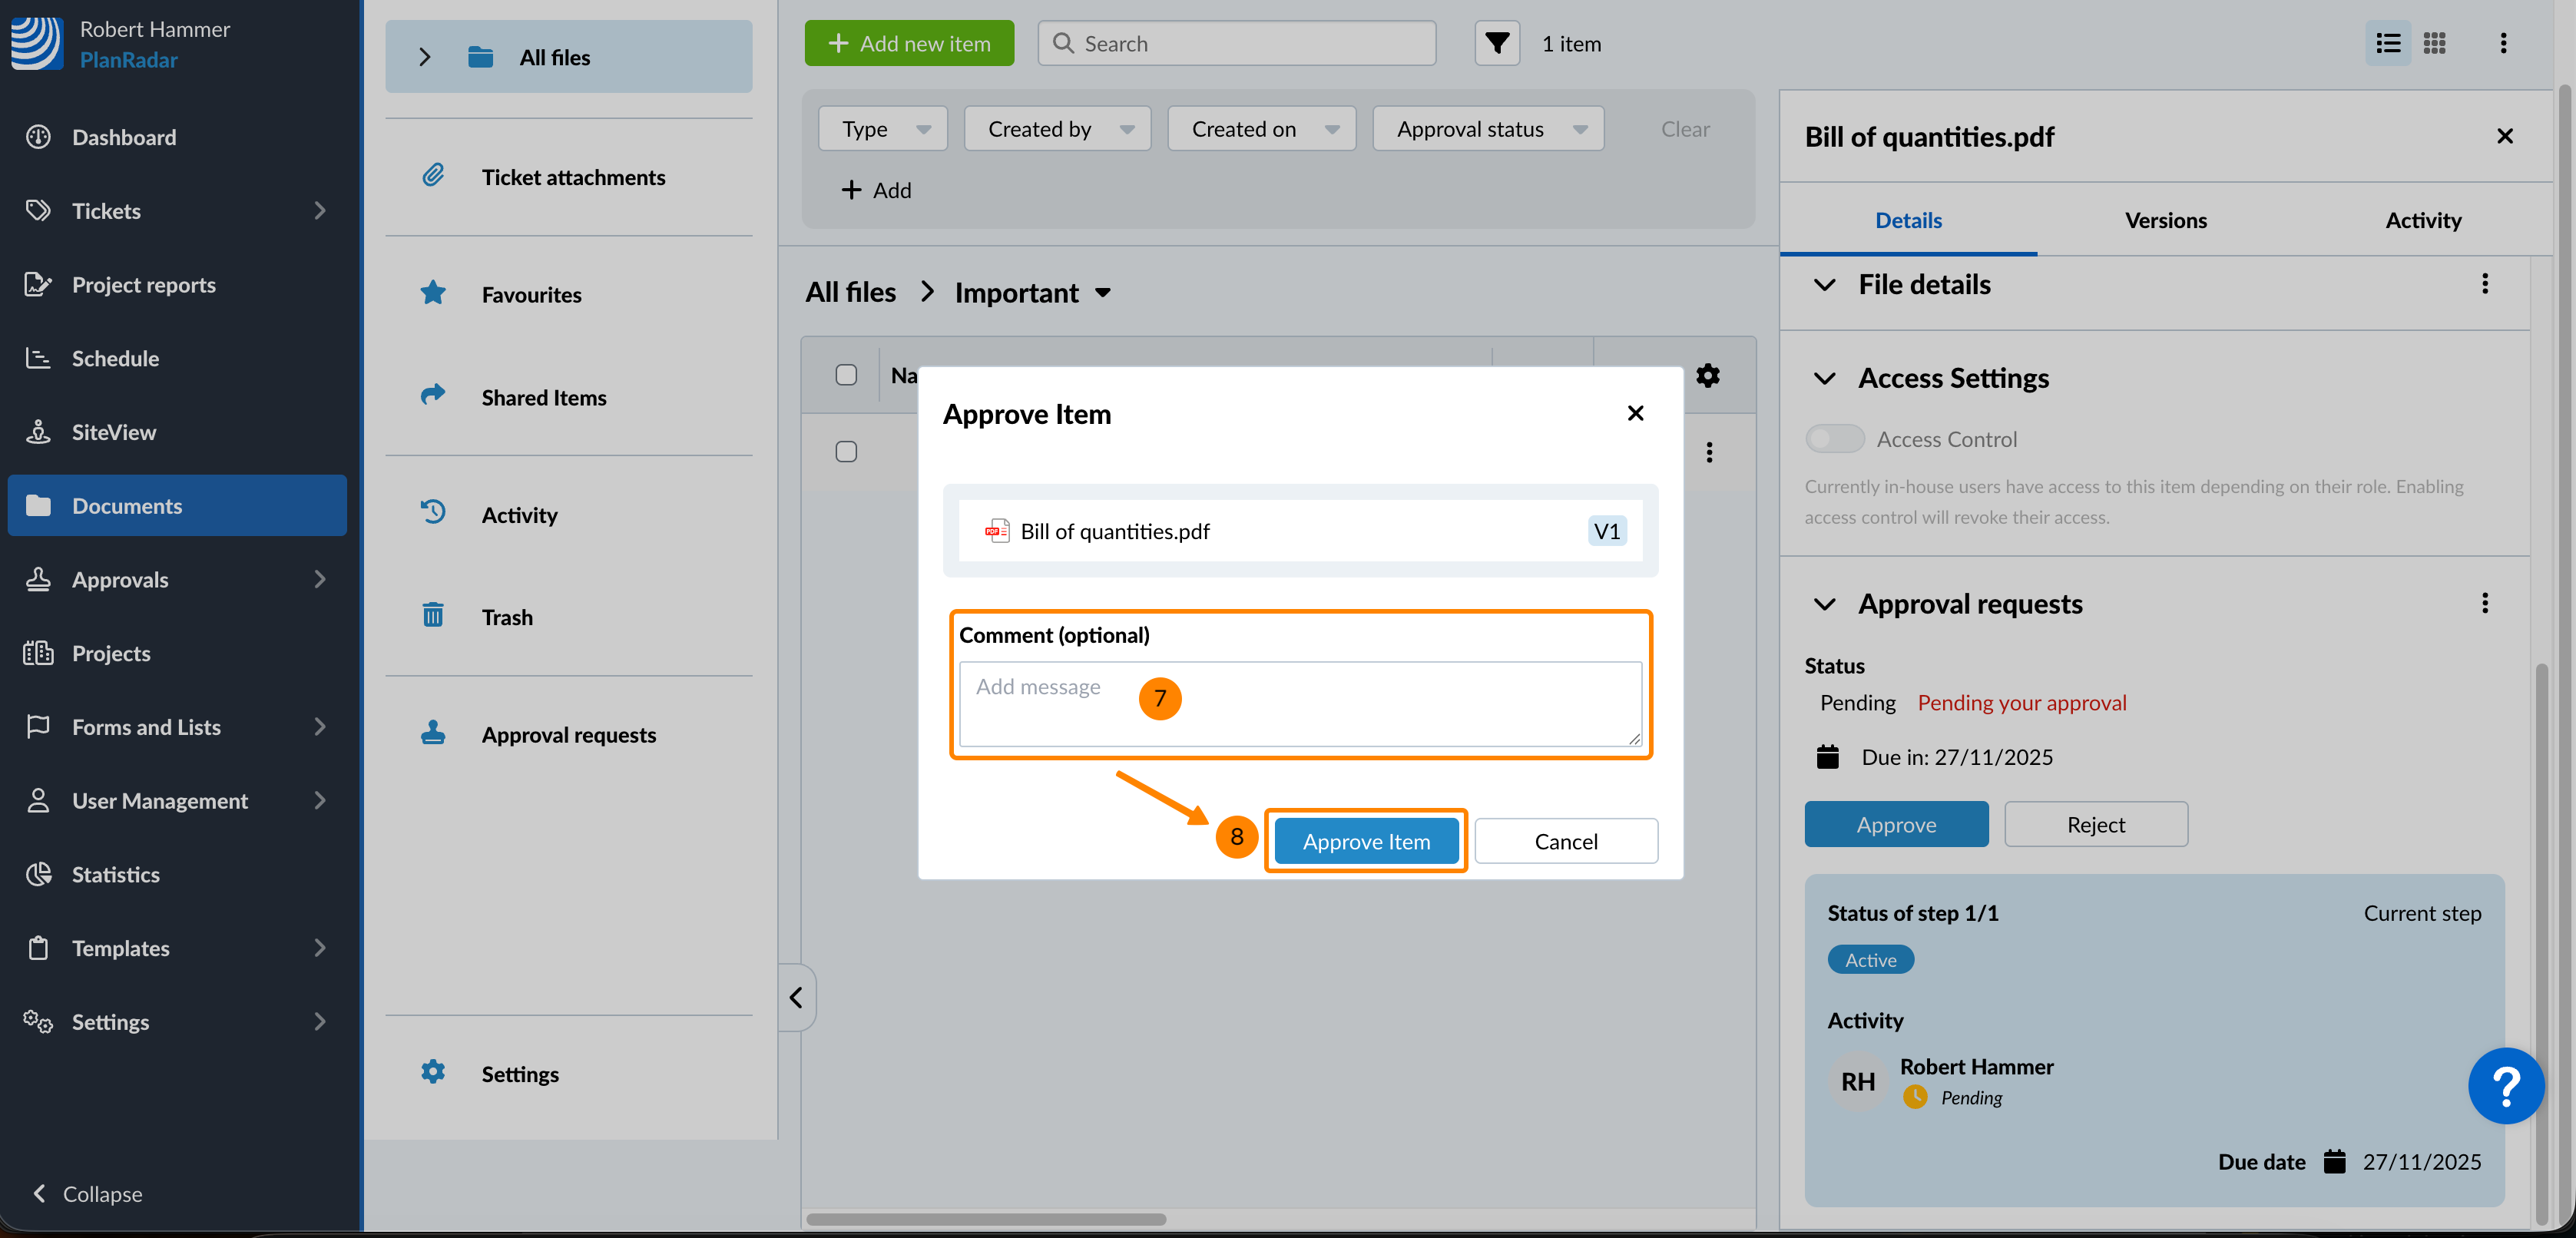This screenshot has width=2576, height=1238.
Task: Check the select-all header checkbox
Action: [x=846, y=375]
